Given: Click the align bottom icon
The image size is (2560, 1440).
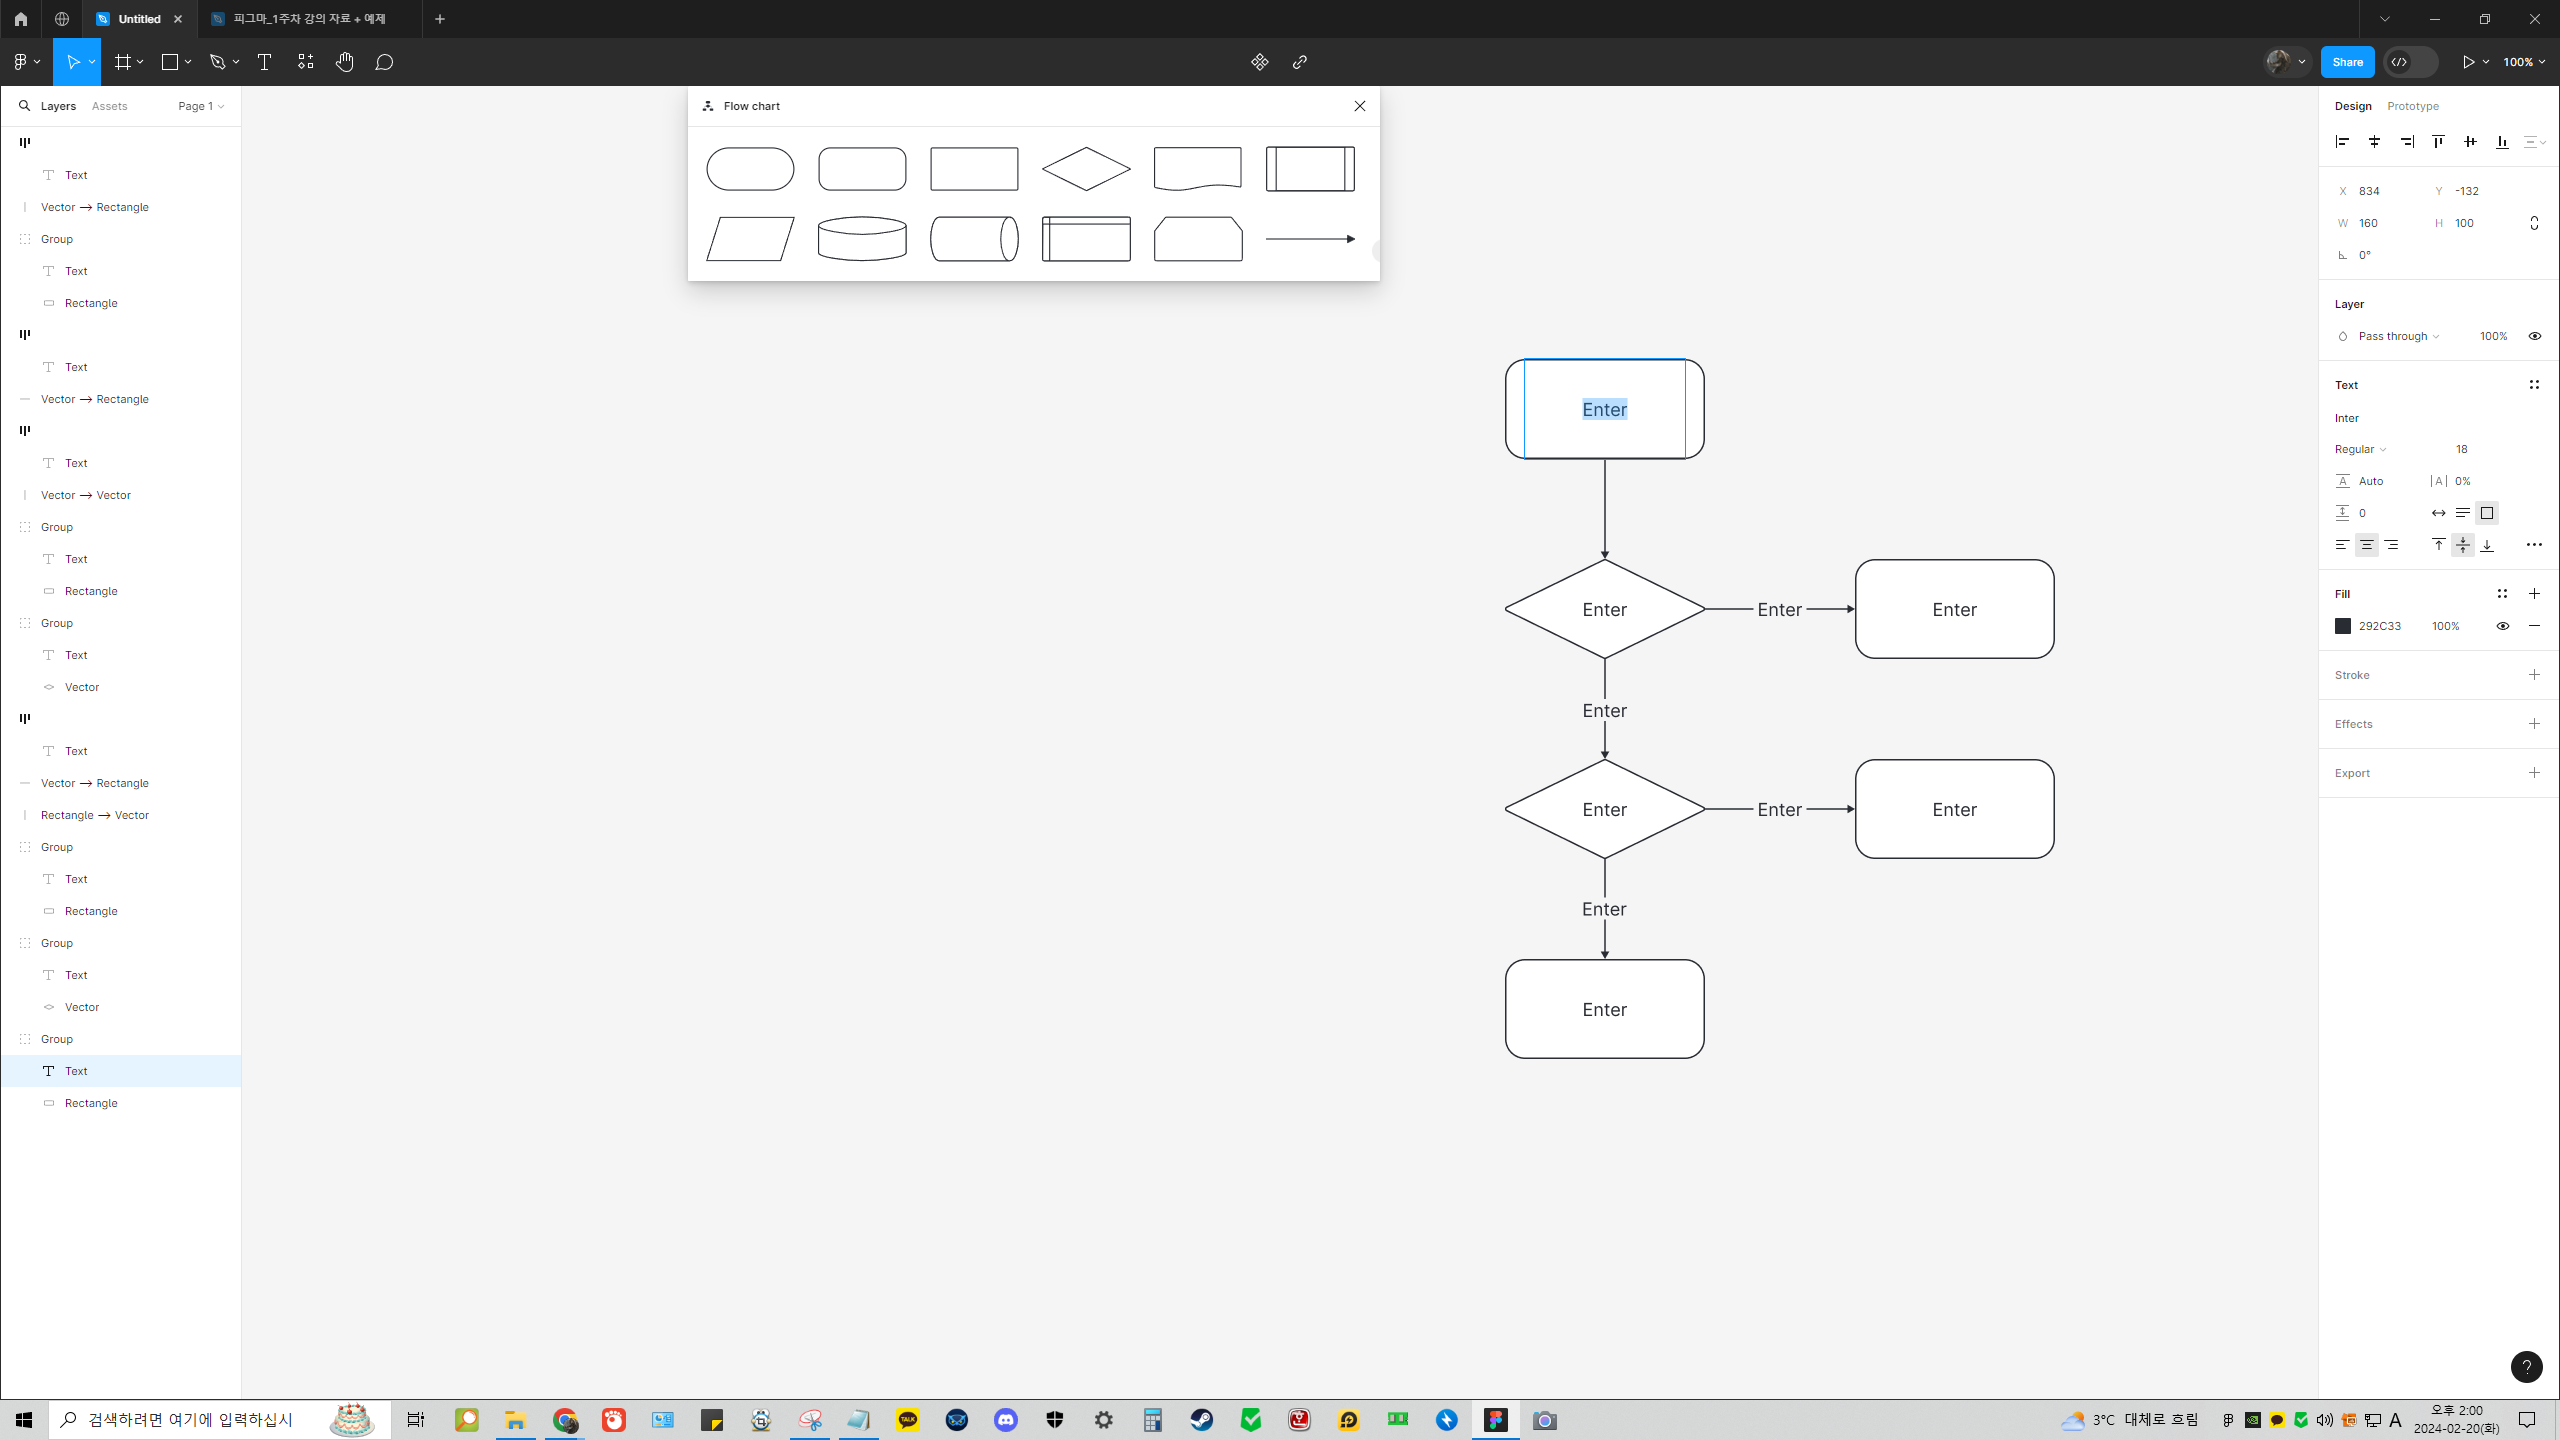Looking at the screenshot, I should [2502, 142].
